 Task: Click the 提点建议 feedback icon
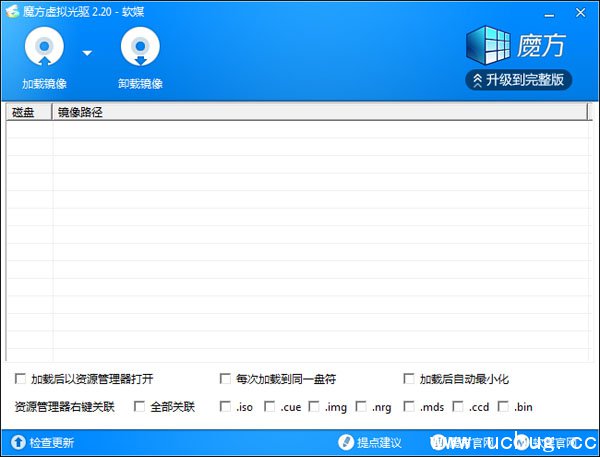[346, 442]
